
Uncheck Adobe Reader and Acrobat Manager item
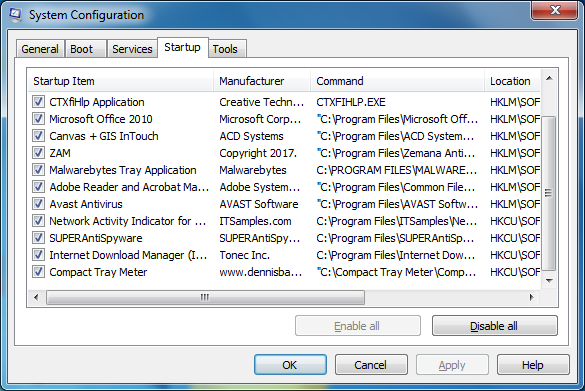[38, 187]
